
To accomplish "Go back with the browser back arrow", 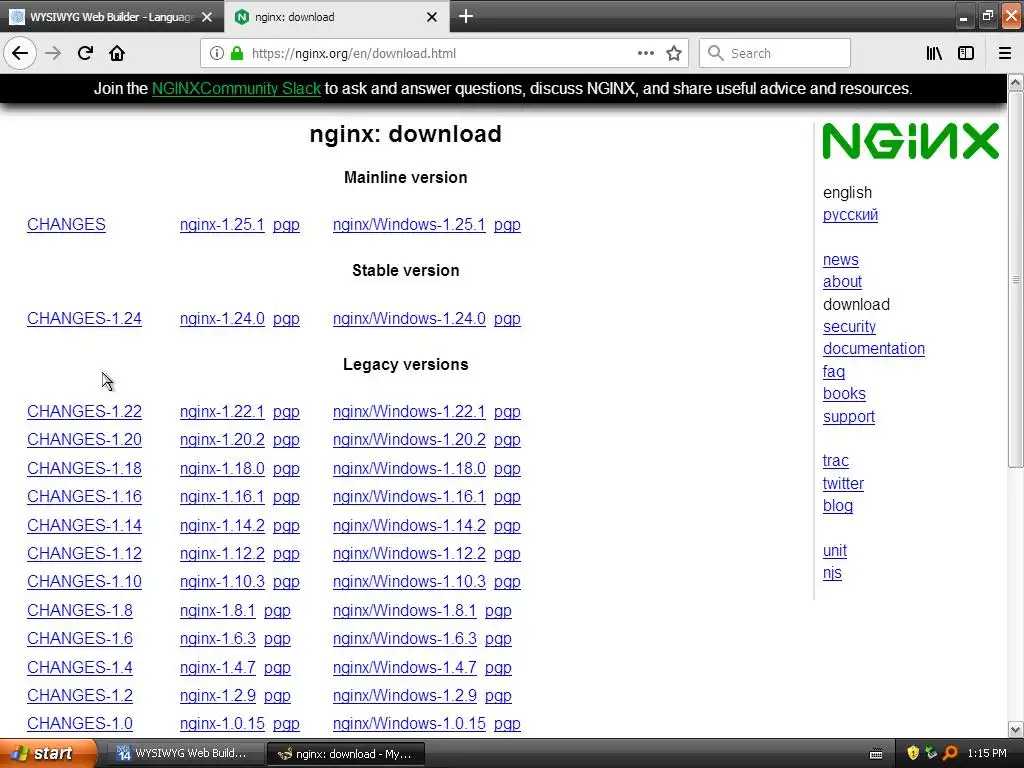I will point(20,54).
